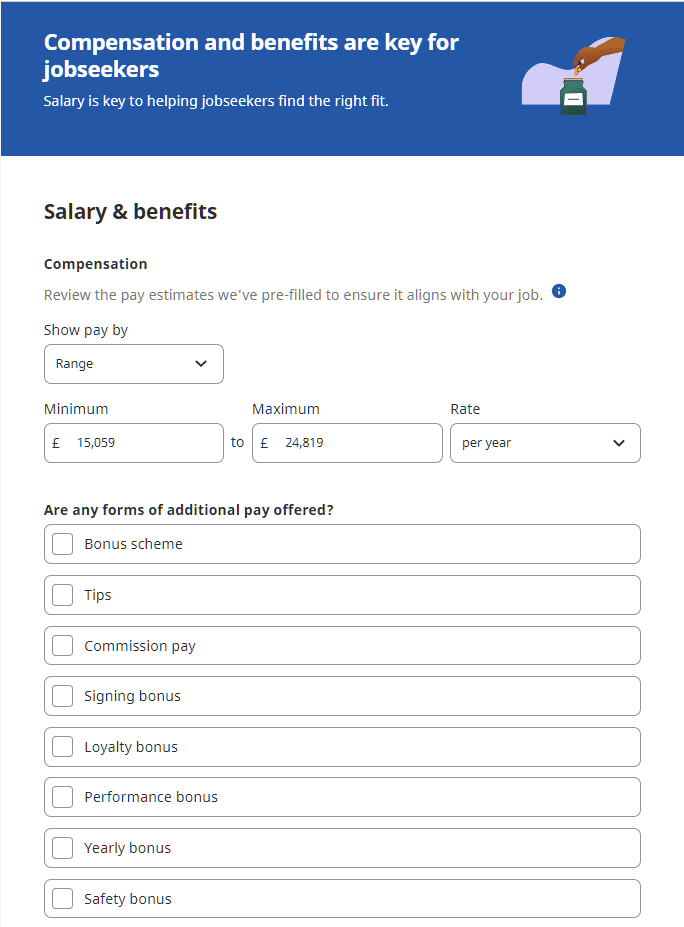Enable the Tips checkbox
The width and height of the screenshot is (684, 927).
(x=63, y=595)
